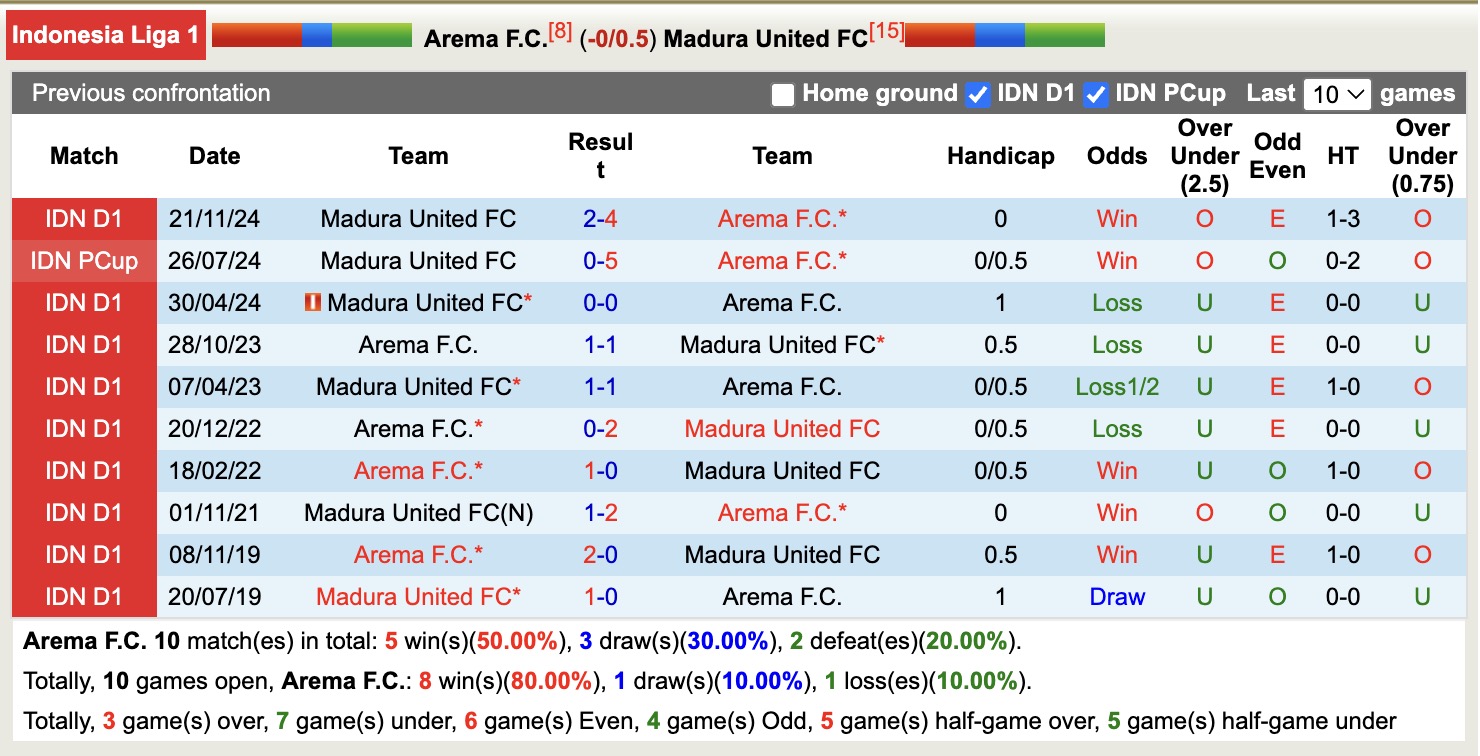Click the Draw odds link on the 20/07/19 match
Image resolution: width=1480 pixels, height=756 pixels.
(1117, 596)
